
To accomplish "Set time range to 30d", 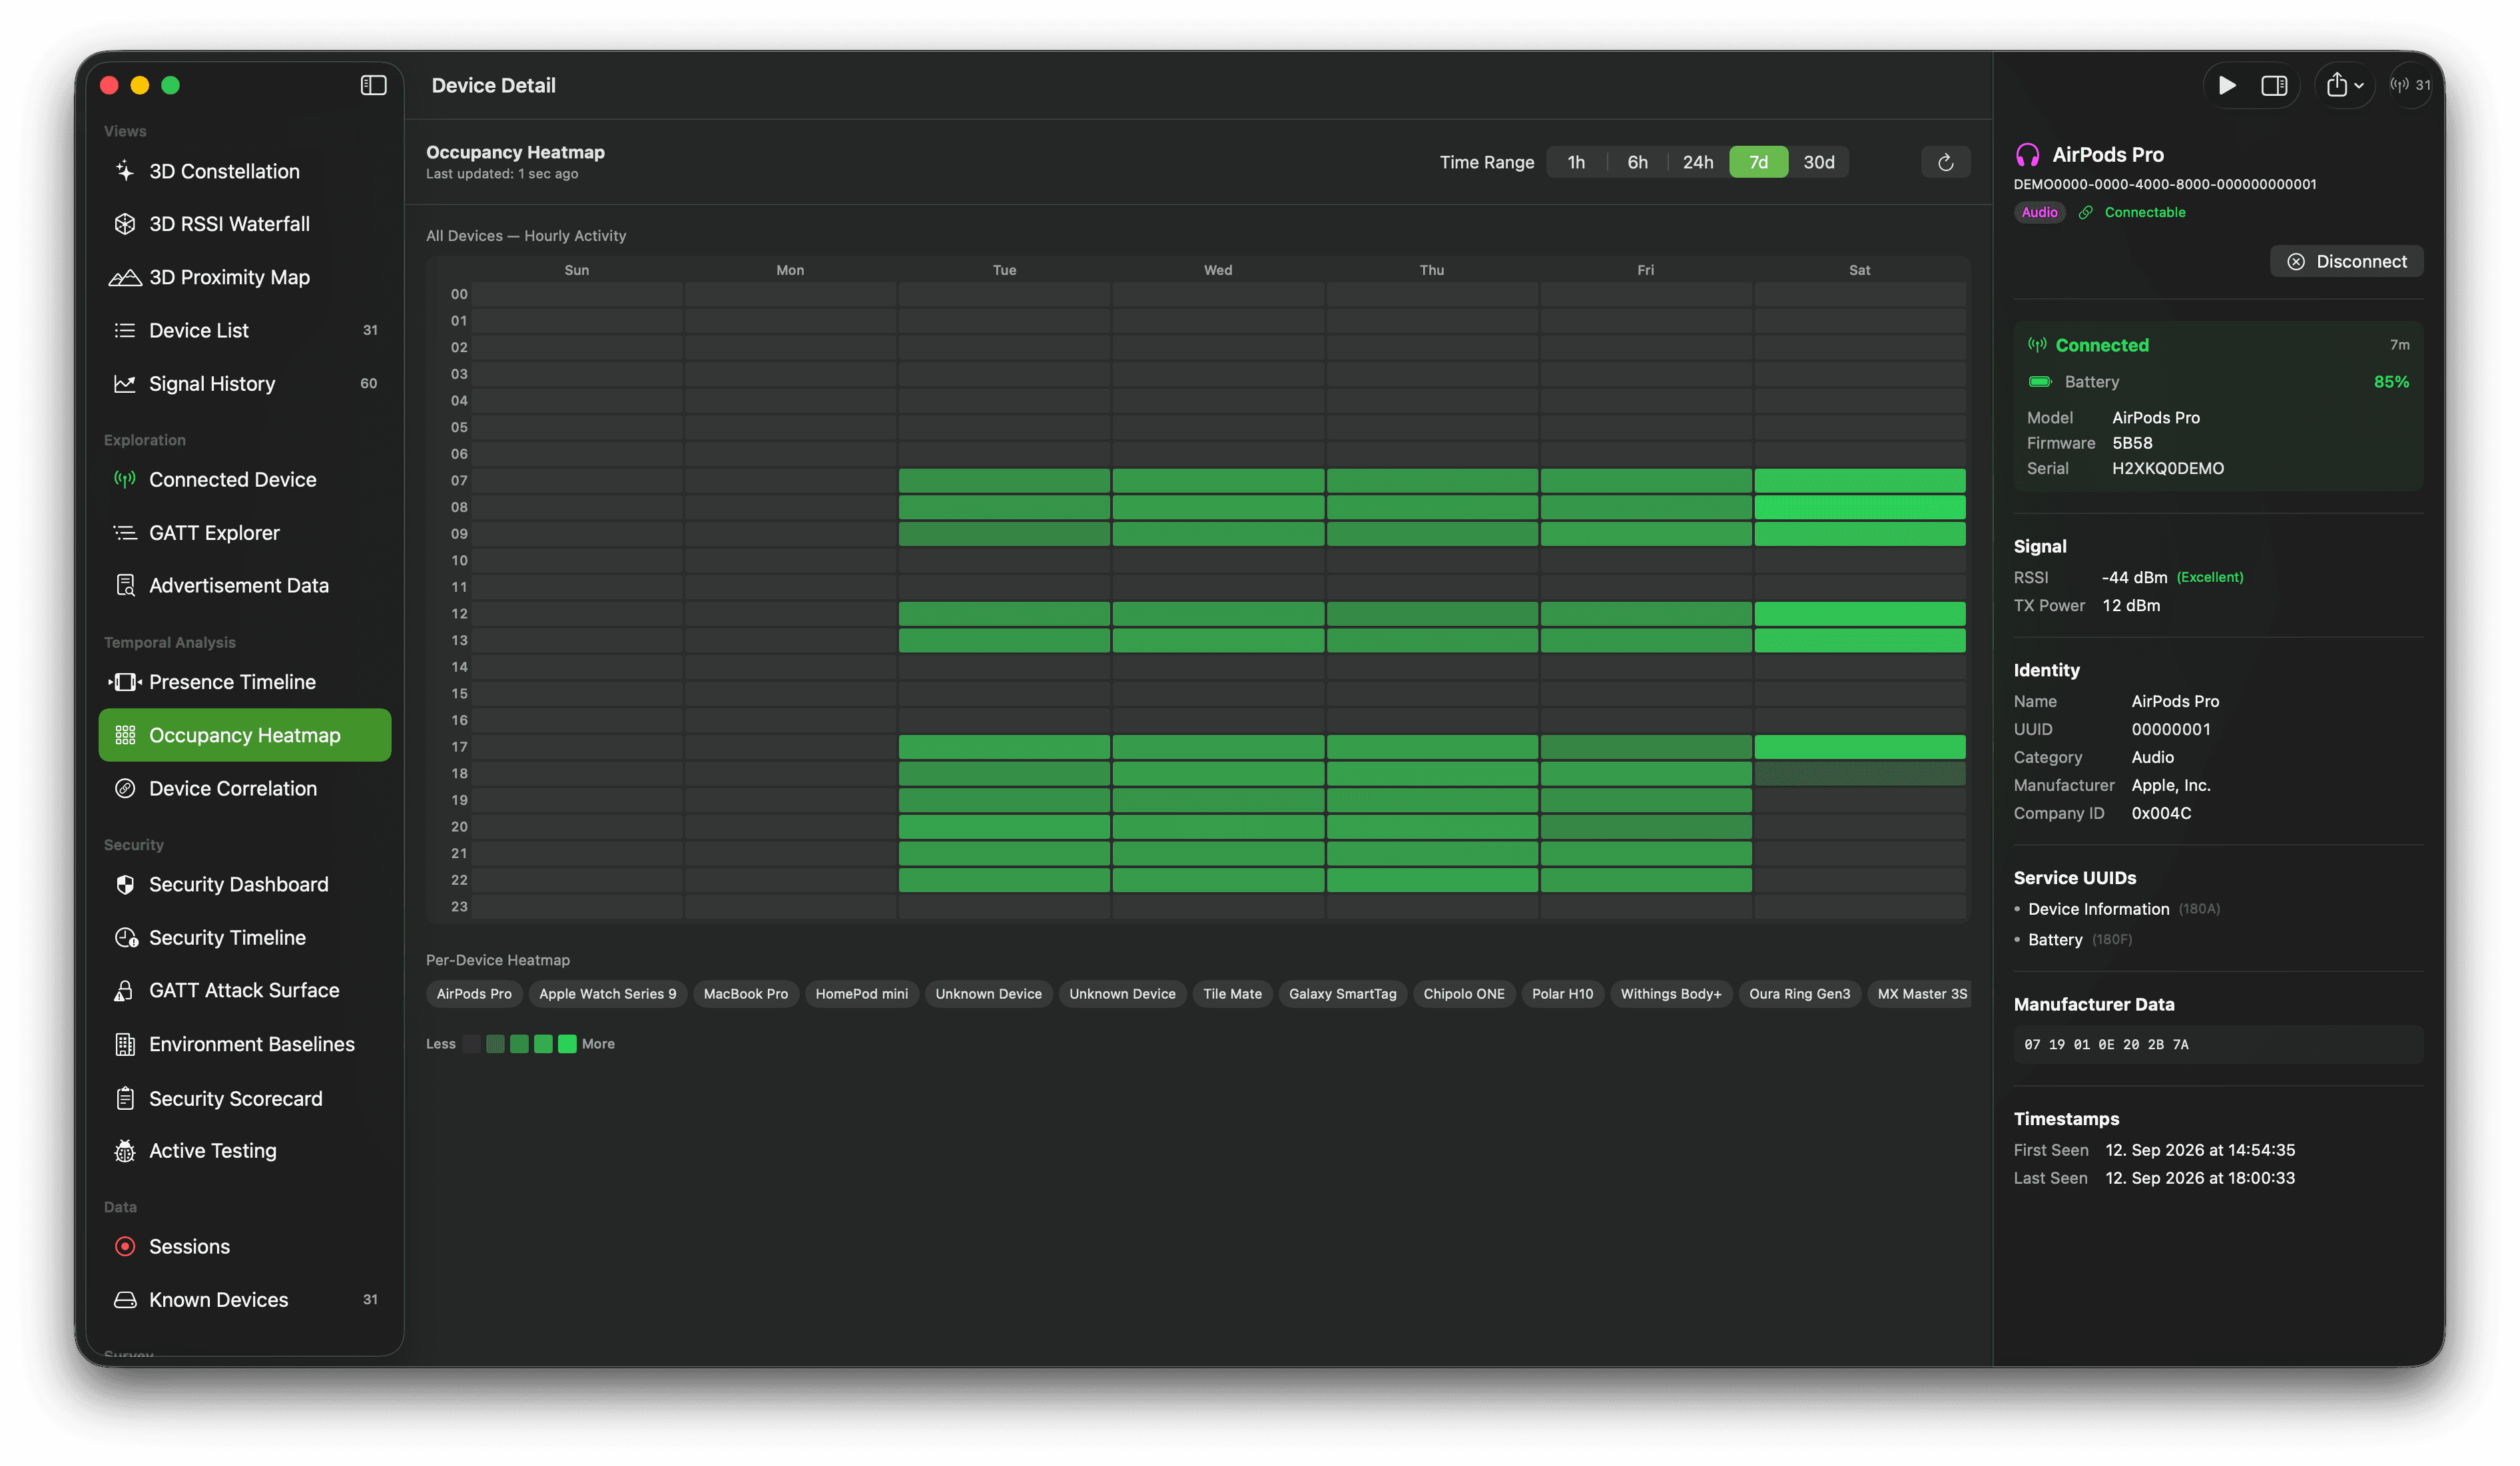I will tap(1818, 162).
